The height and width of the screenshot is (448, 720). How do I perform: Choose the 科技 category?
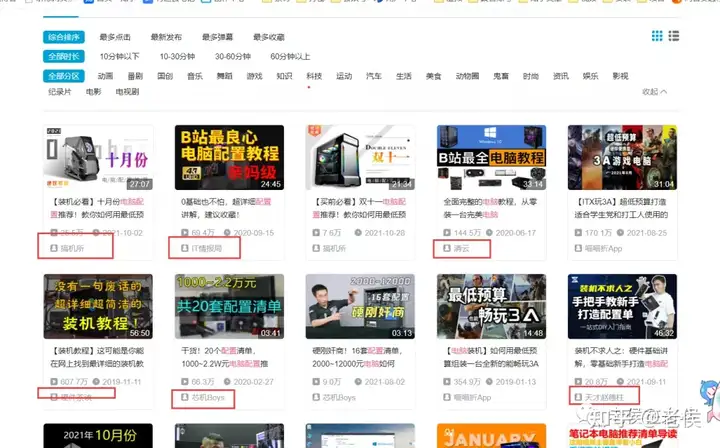coord(314,76)
